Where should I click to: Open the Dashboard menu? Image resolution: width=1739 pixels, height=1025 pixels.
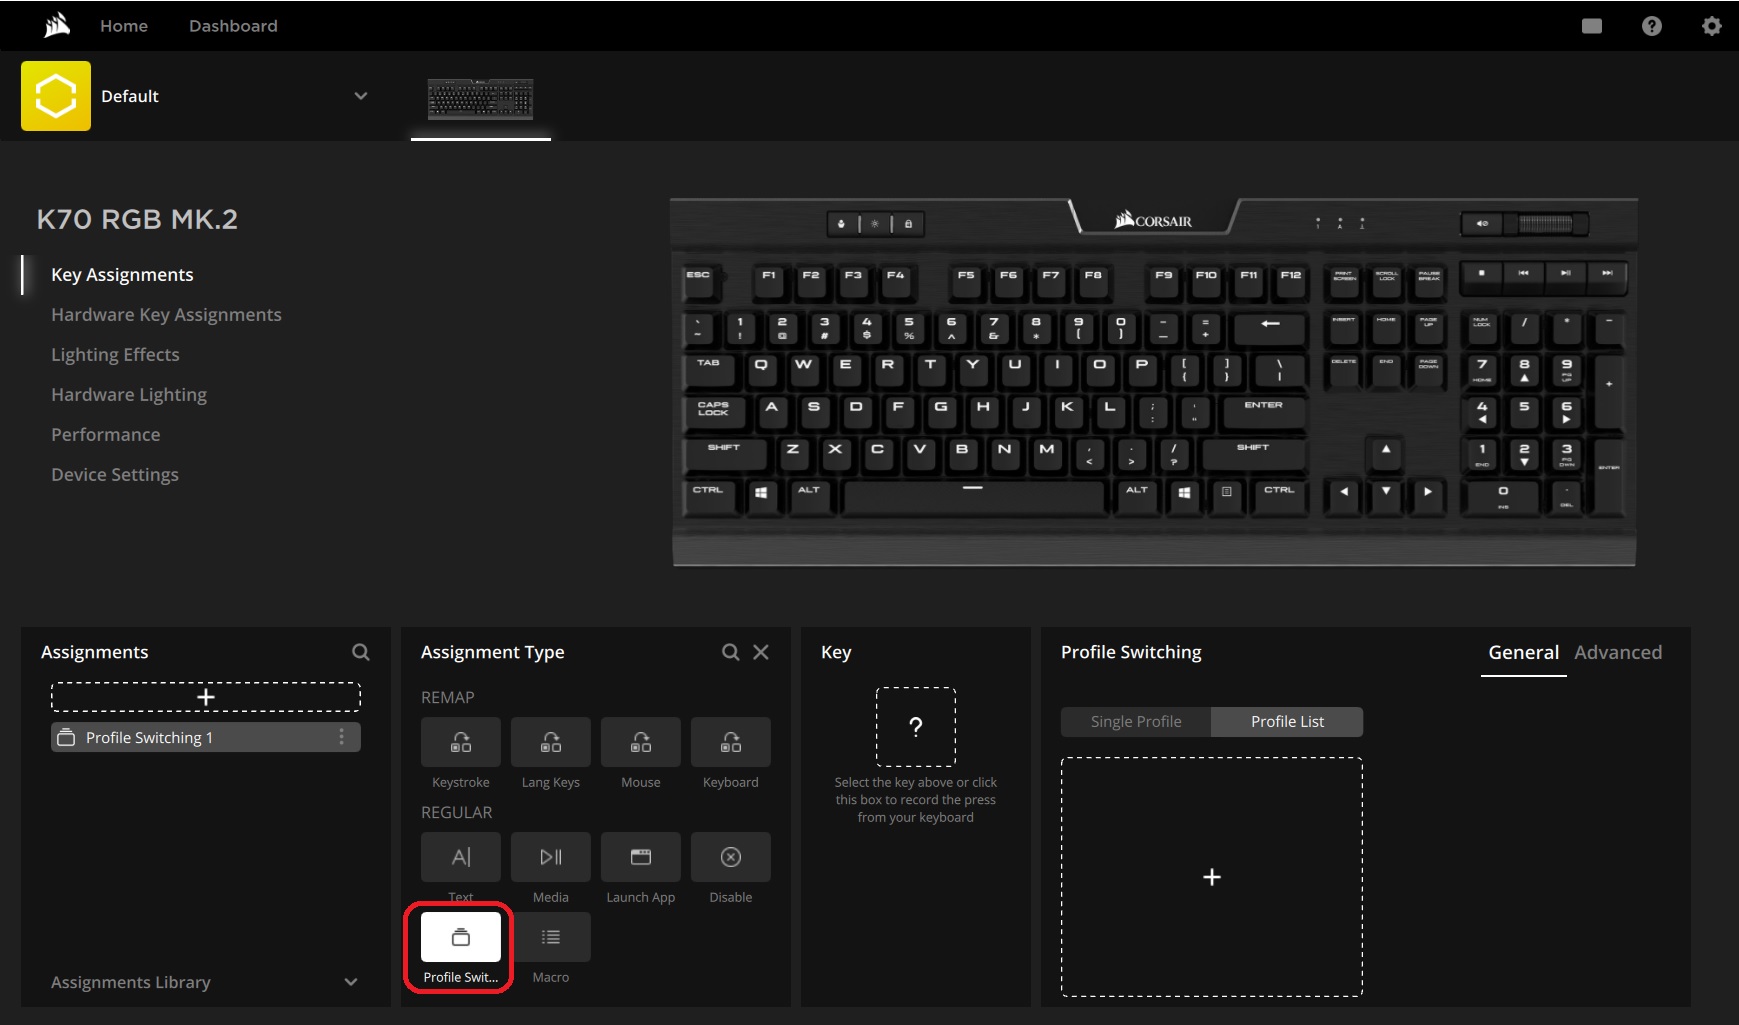click(233, 25)
